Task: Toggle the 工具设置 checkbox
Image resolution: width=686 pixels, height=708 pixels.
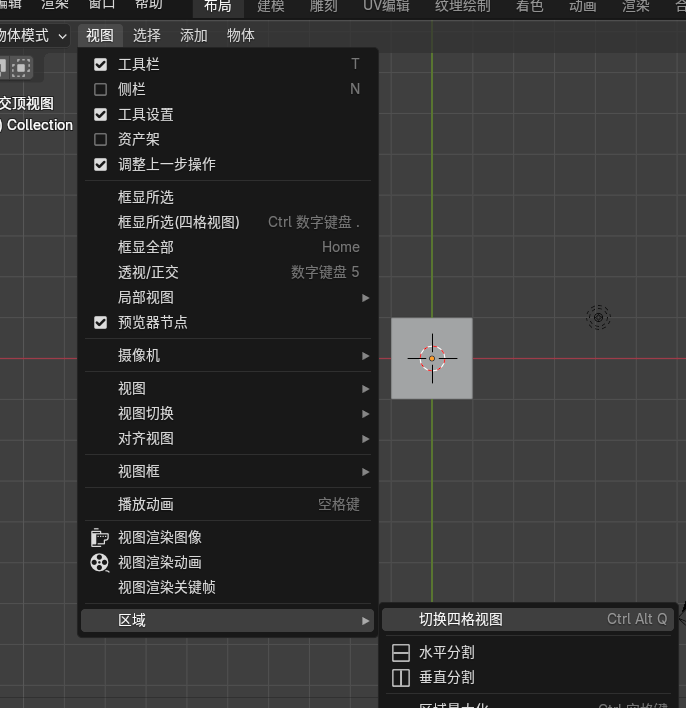Action: [x=100, y=115]
